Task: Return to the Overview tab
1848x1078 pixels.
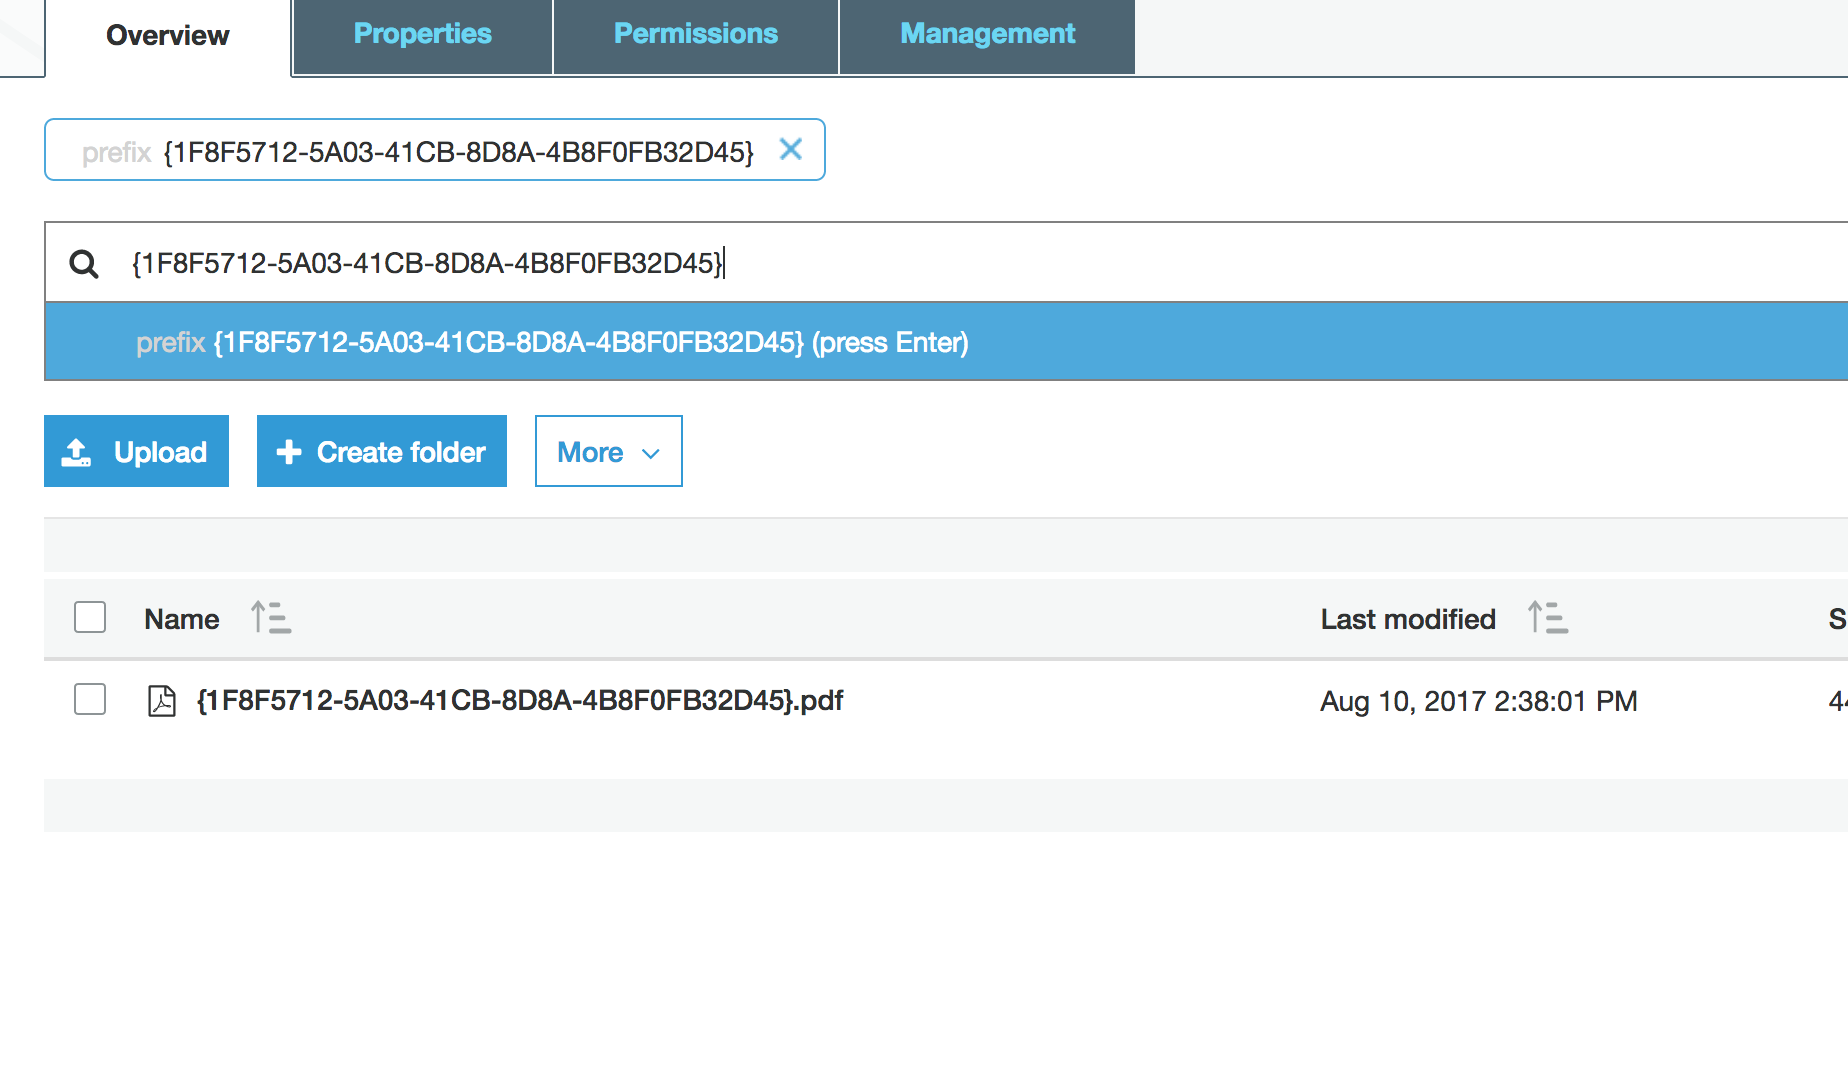Action: 166,35
